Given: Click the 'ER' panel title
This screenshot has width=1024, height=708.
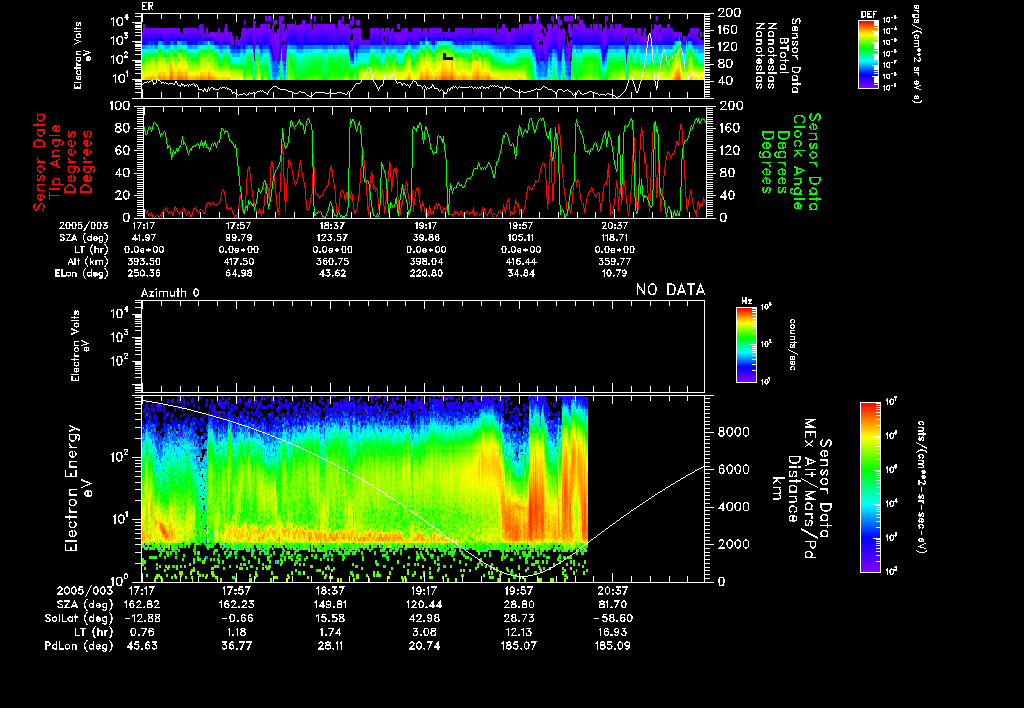Looking at the screenshot, I should pos(147,6).
